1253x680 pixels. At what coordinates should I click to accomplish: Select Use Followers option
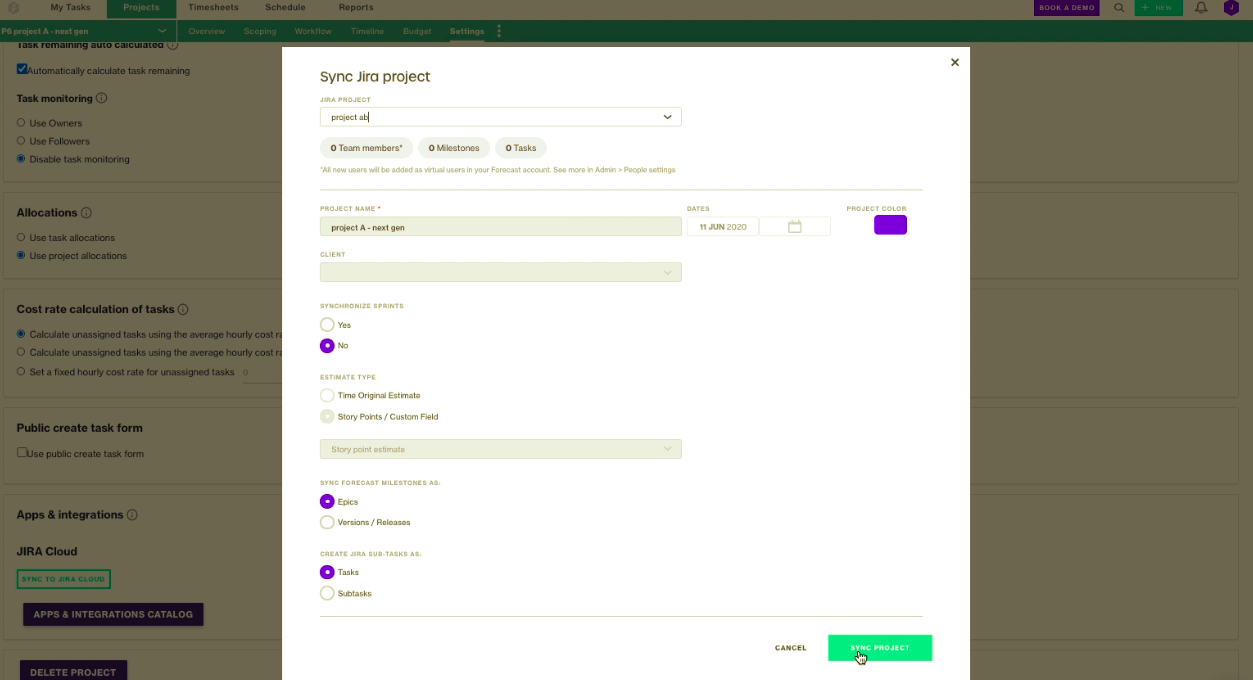(x=21, y=141)
